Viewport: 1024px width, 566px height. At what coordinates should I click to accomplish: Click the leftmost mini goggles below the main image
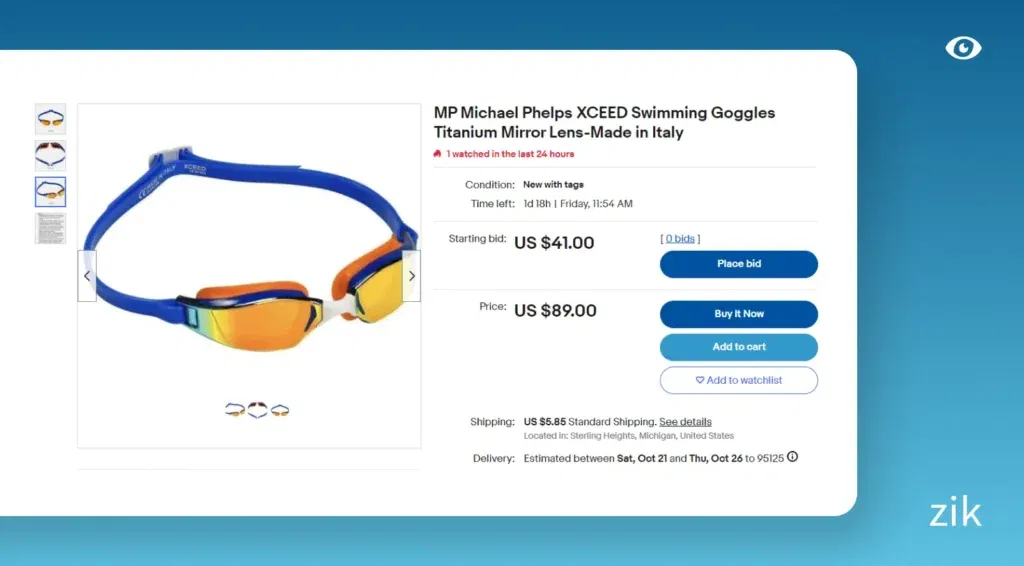(235, 410)
